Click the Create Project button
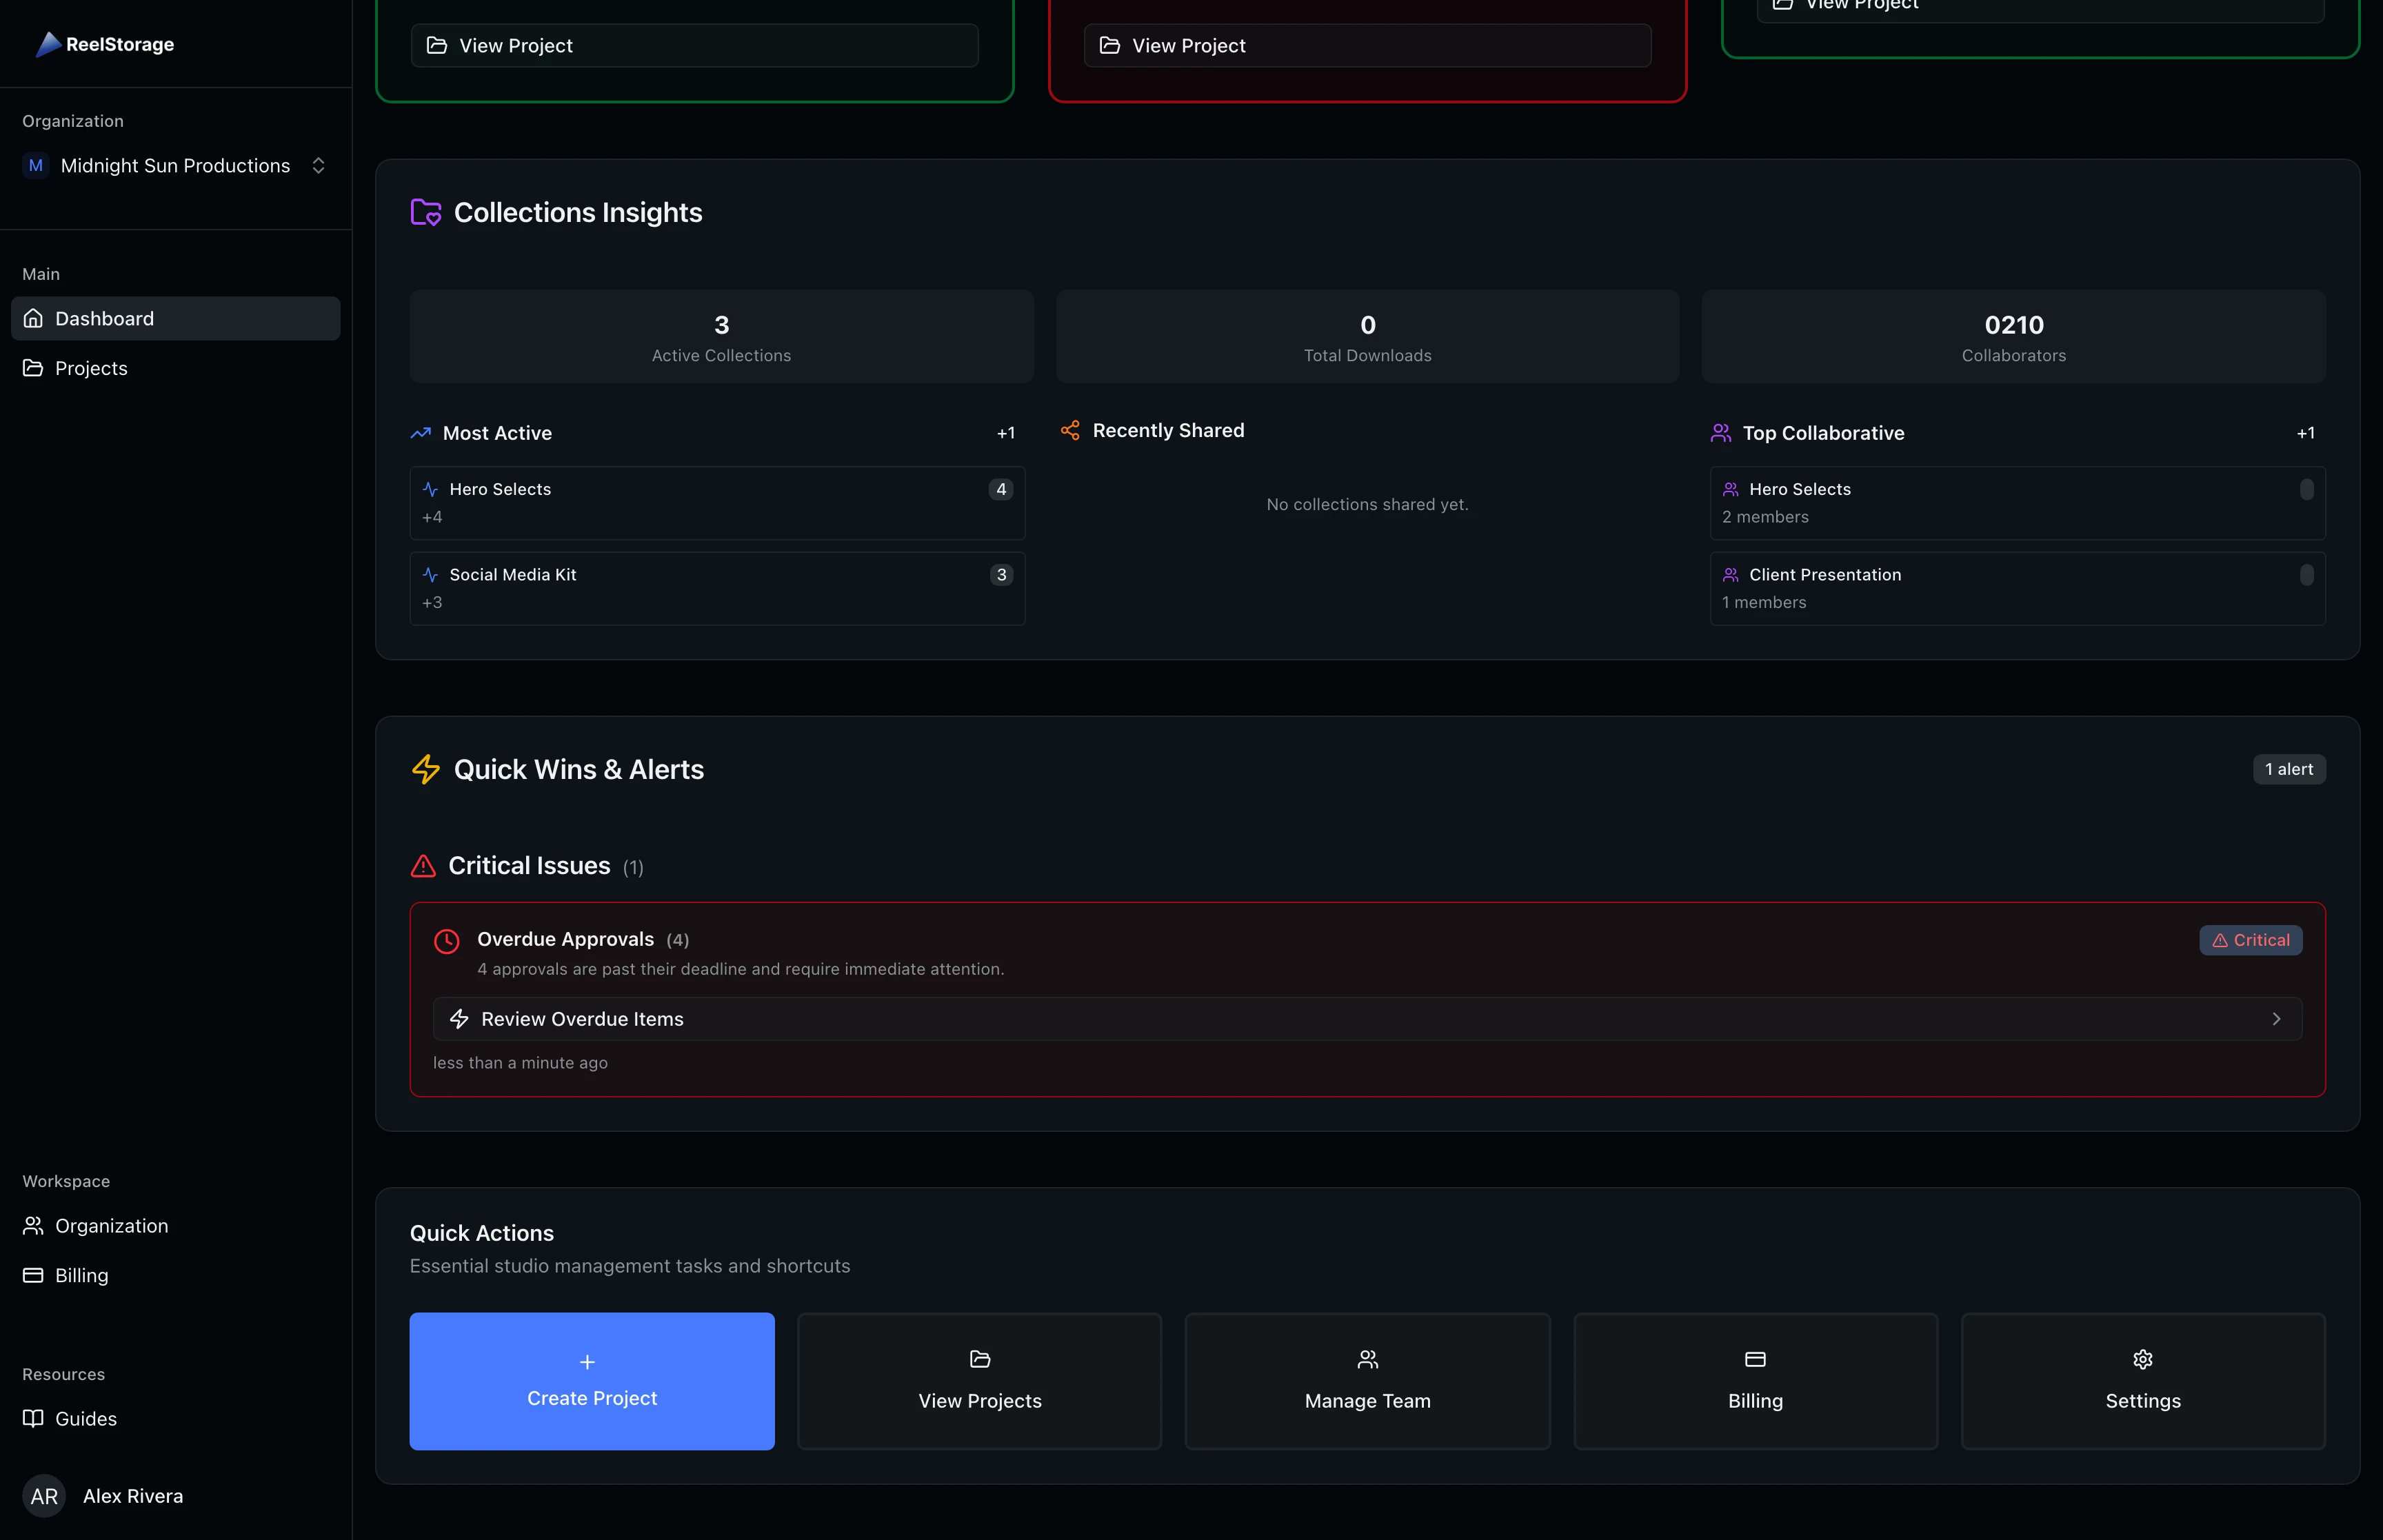 pos(591,1381)
